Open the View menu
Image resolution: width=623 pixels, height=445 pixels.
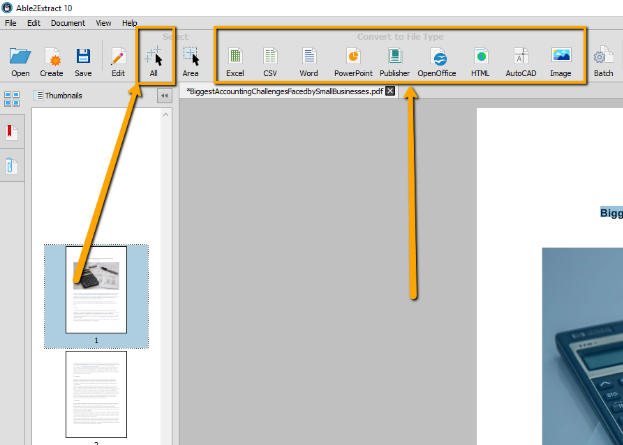coord(103,23)
